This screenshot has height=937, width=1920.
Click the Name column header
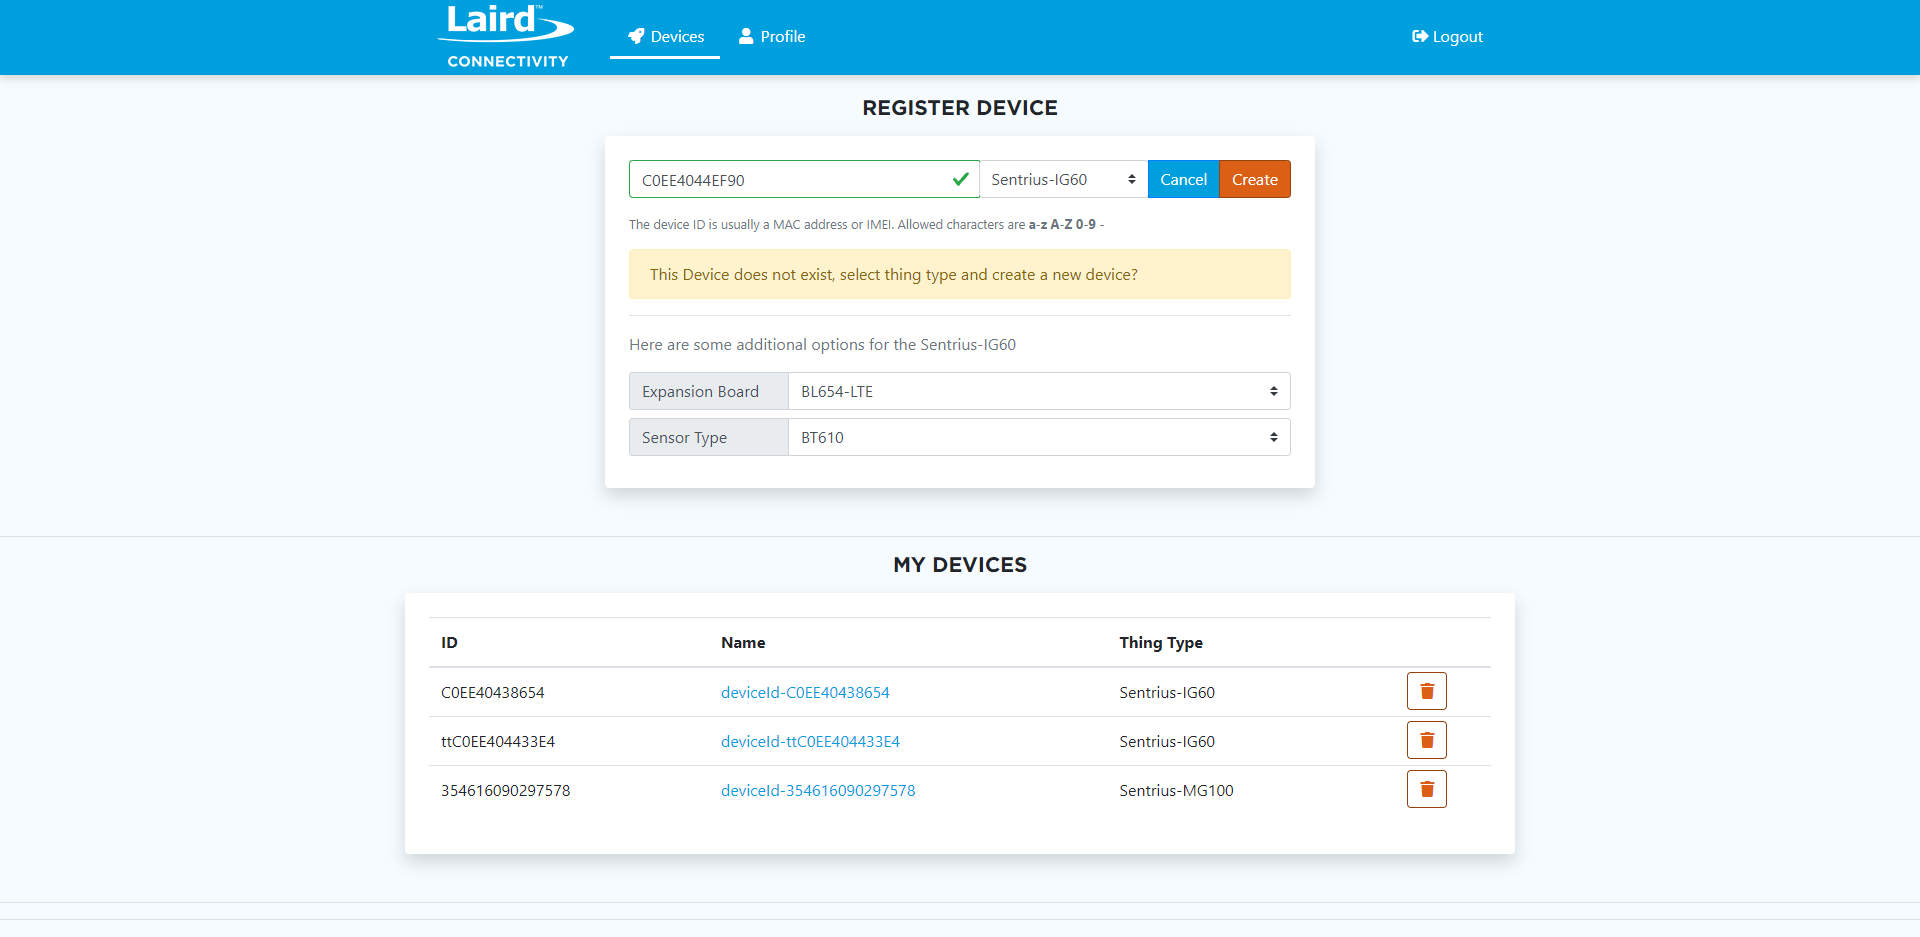point(743,643)
